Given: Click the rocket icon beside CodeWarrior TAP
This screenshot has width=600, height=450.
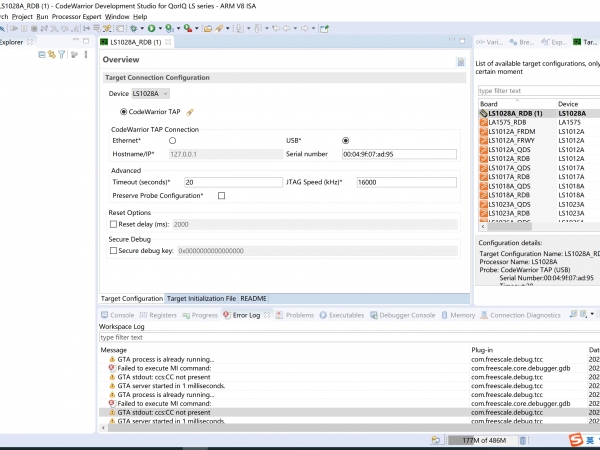Looking at the screenshot, I should (x=190, y=111).
